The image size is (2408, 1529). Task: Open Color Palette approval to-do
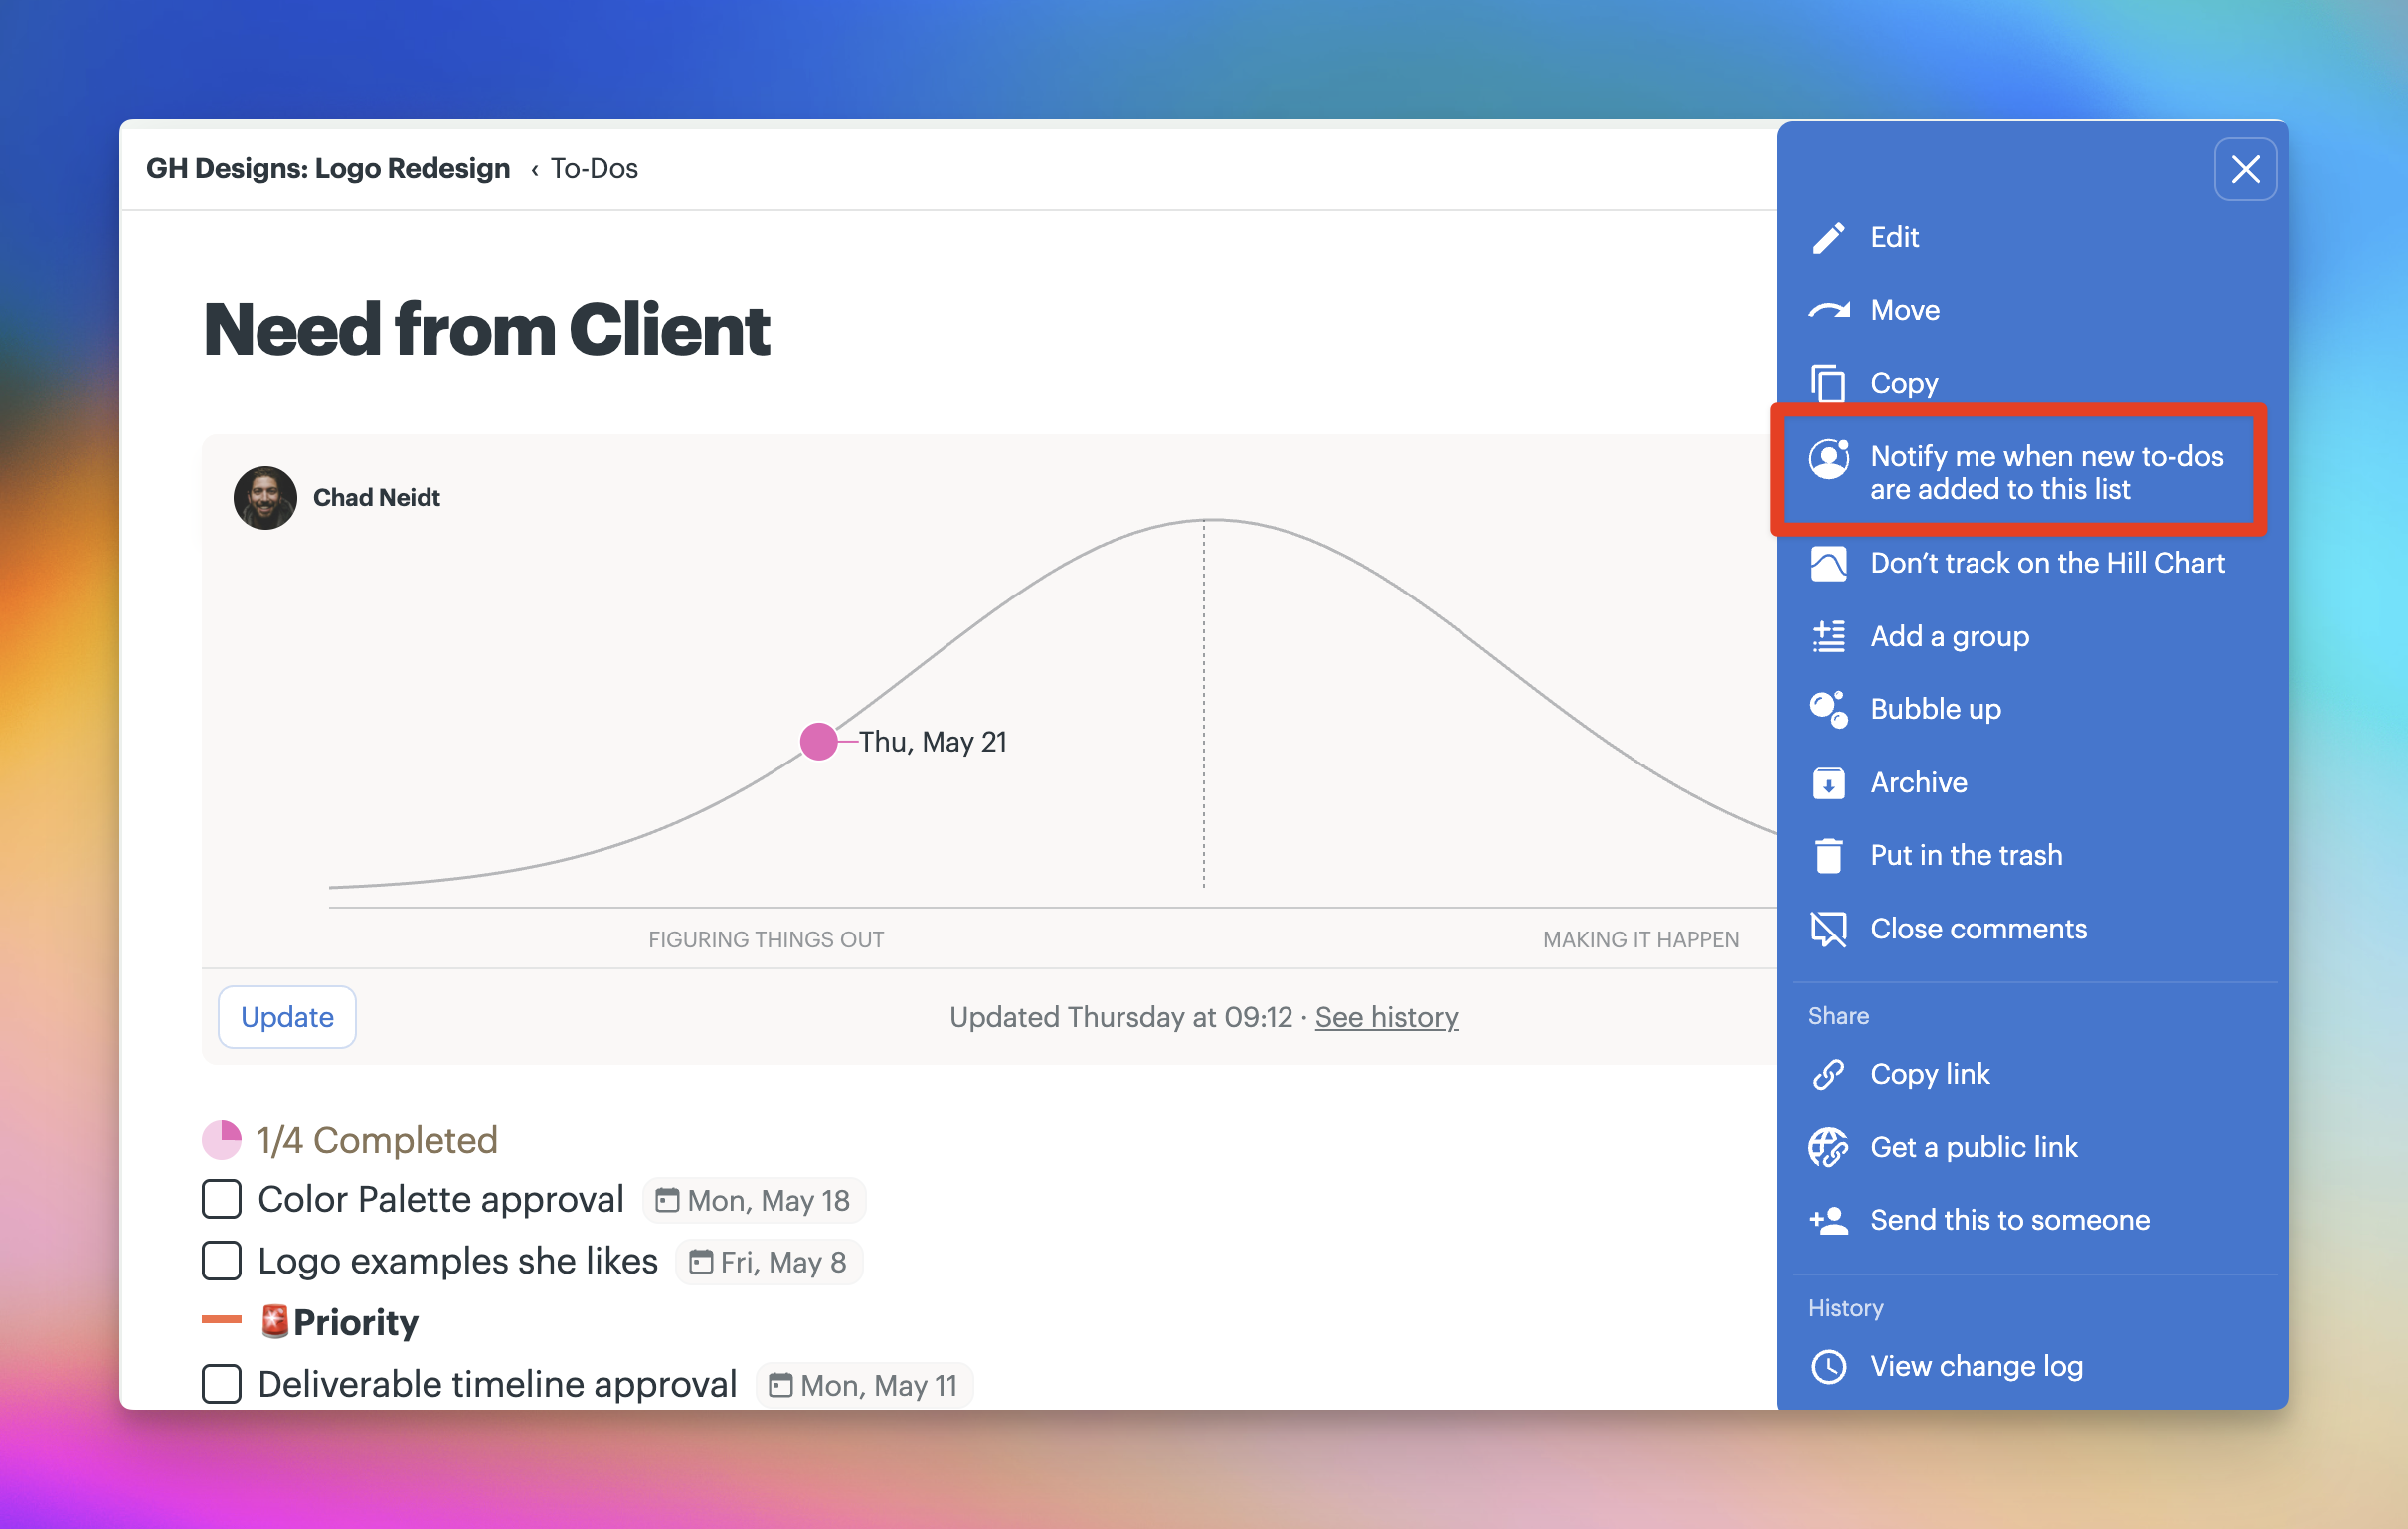tap(440, 1199)
